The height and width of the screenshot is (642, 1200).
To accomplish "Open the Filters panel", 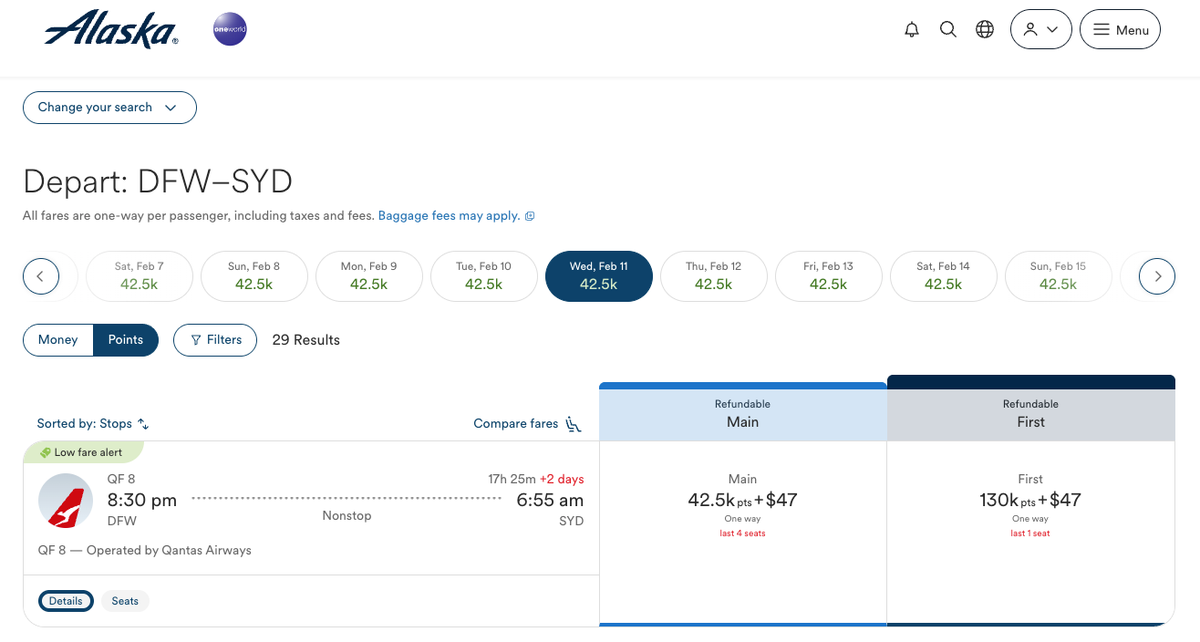I will click(x=215, y=340).
